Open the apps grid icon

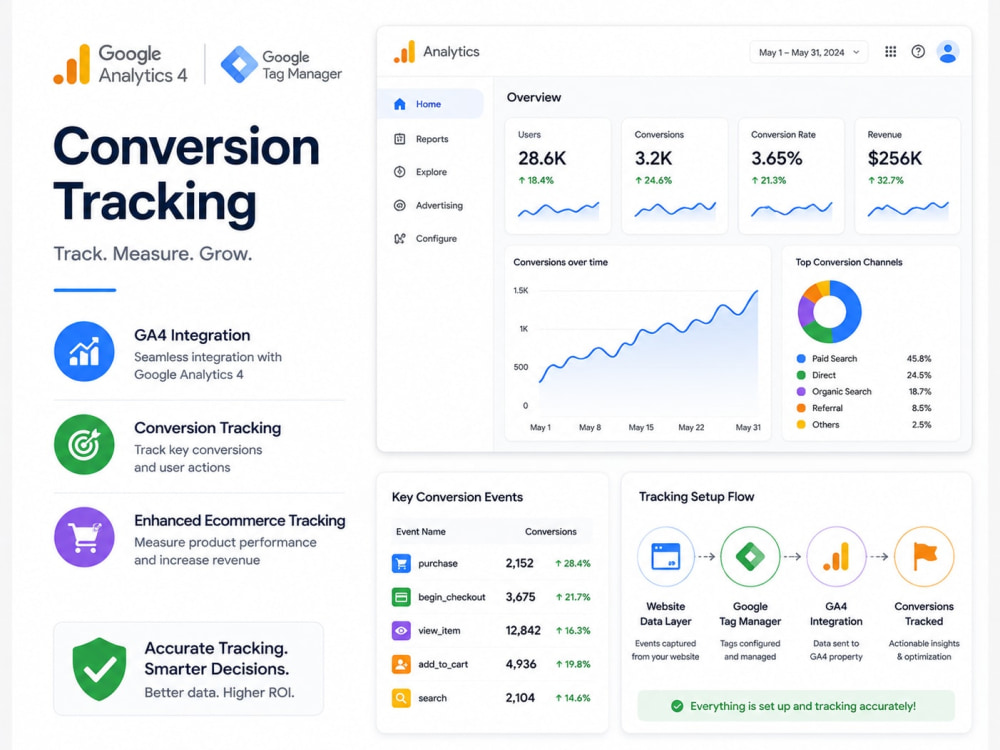(890, 52)
